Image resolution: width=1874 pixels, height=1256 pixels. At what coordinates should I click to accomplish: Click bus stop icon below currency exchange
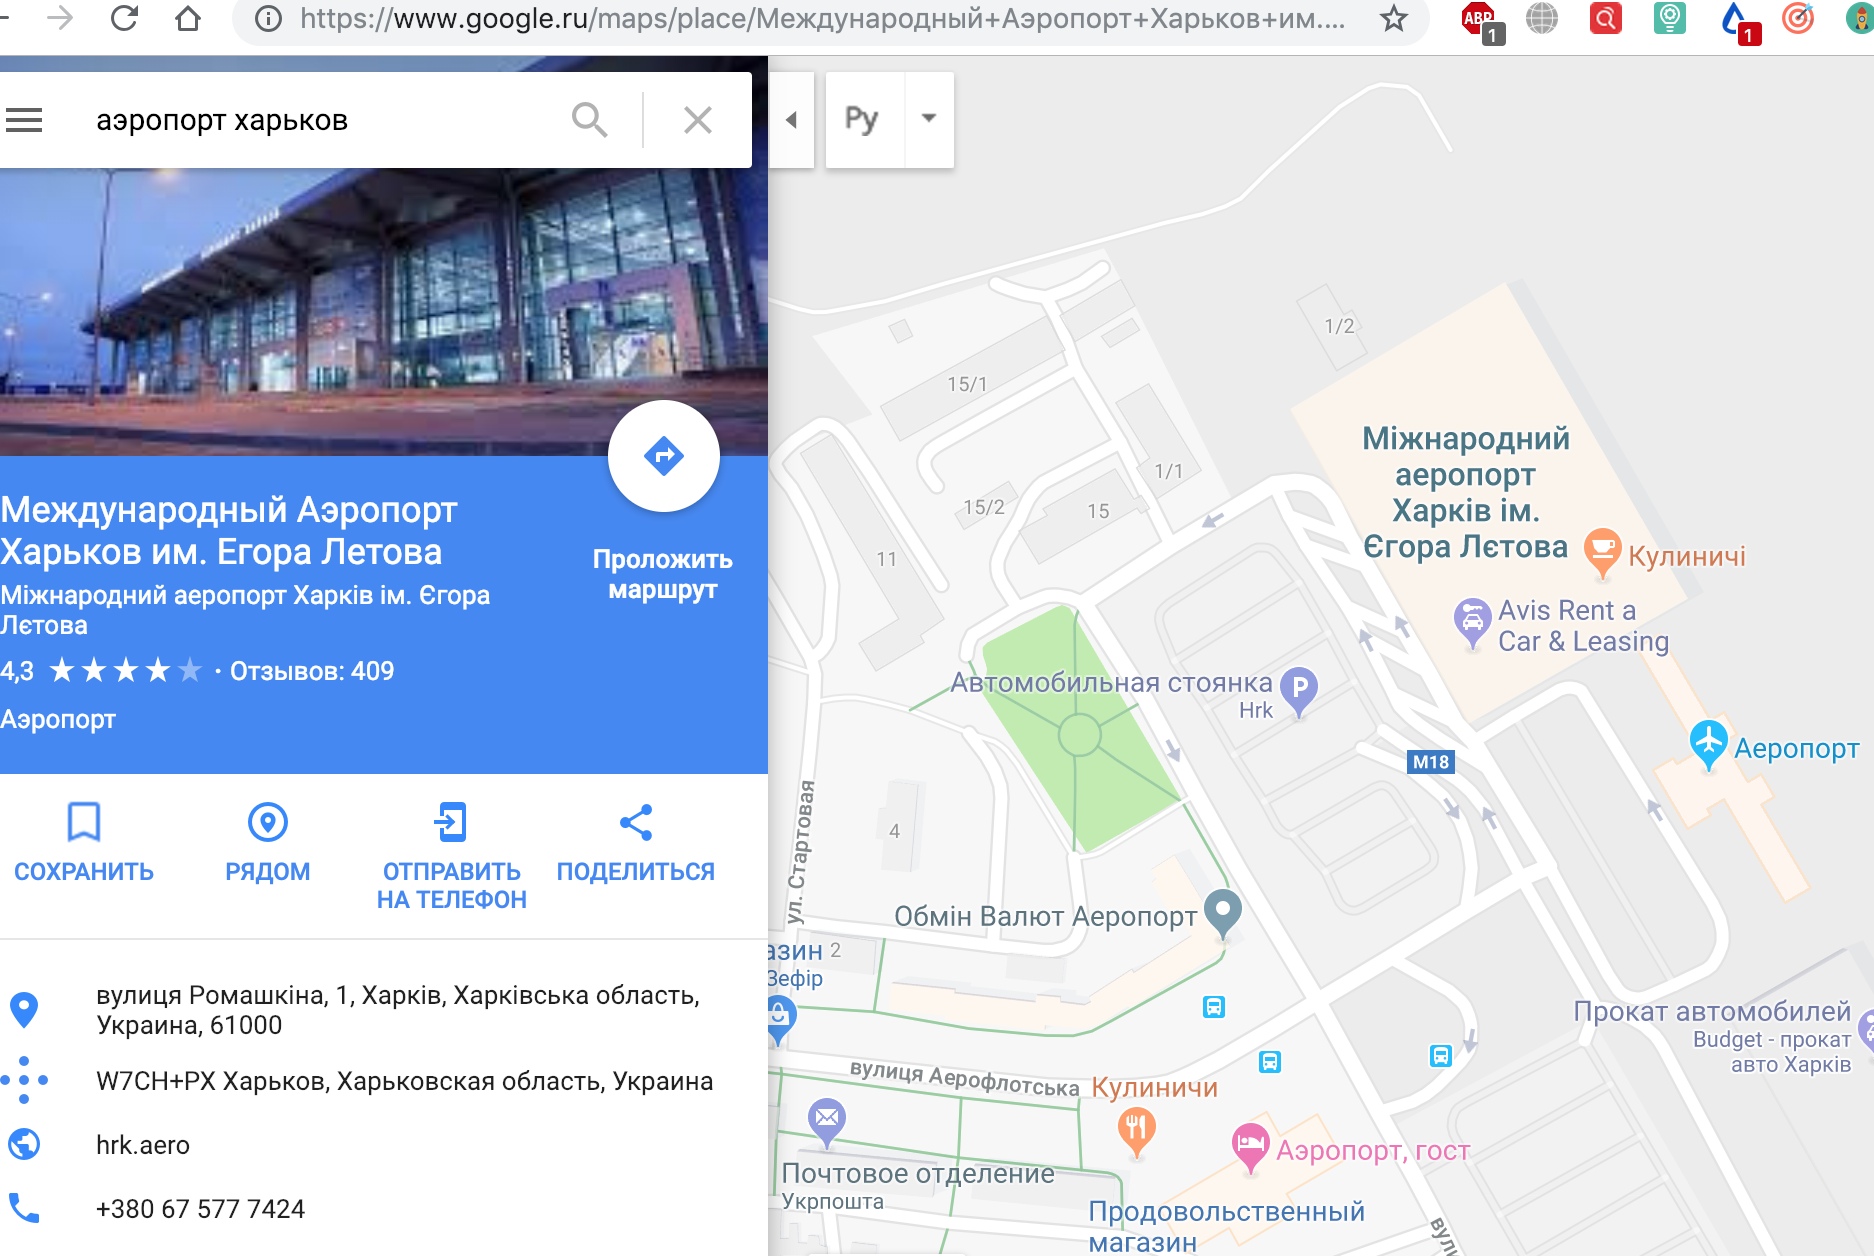[x=1214, y=1007]
